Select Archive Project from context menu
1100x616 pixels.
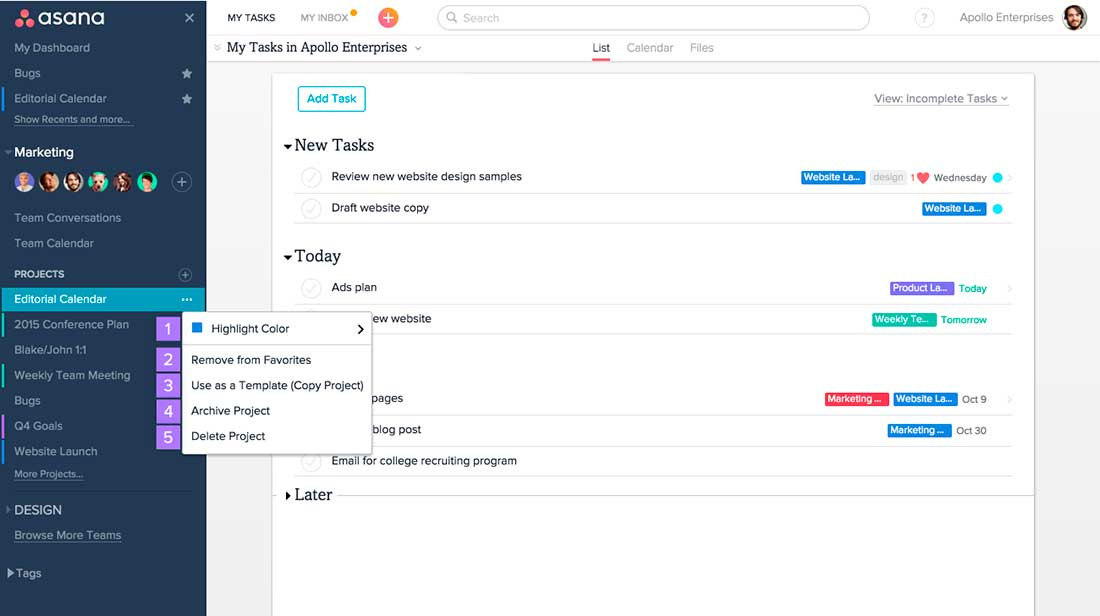[x=230, y=411]
